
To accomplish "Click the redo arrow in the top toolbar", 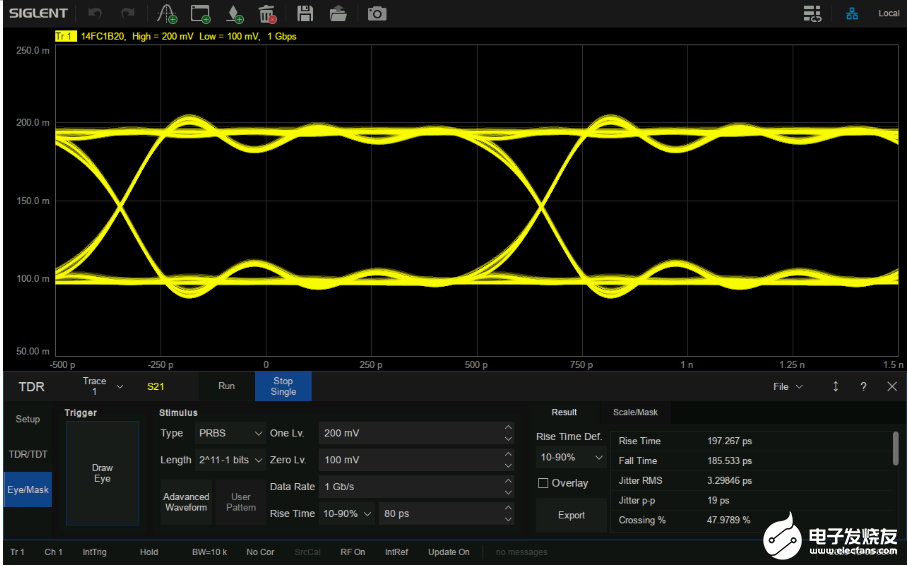I will coord(127,13).
